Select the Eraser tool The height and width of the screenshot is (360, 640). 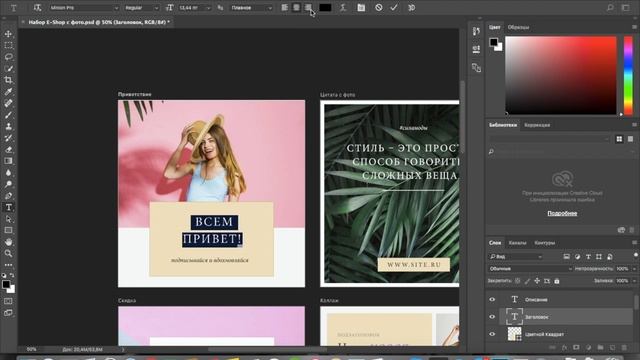point(8,149)
